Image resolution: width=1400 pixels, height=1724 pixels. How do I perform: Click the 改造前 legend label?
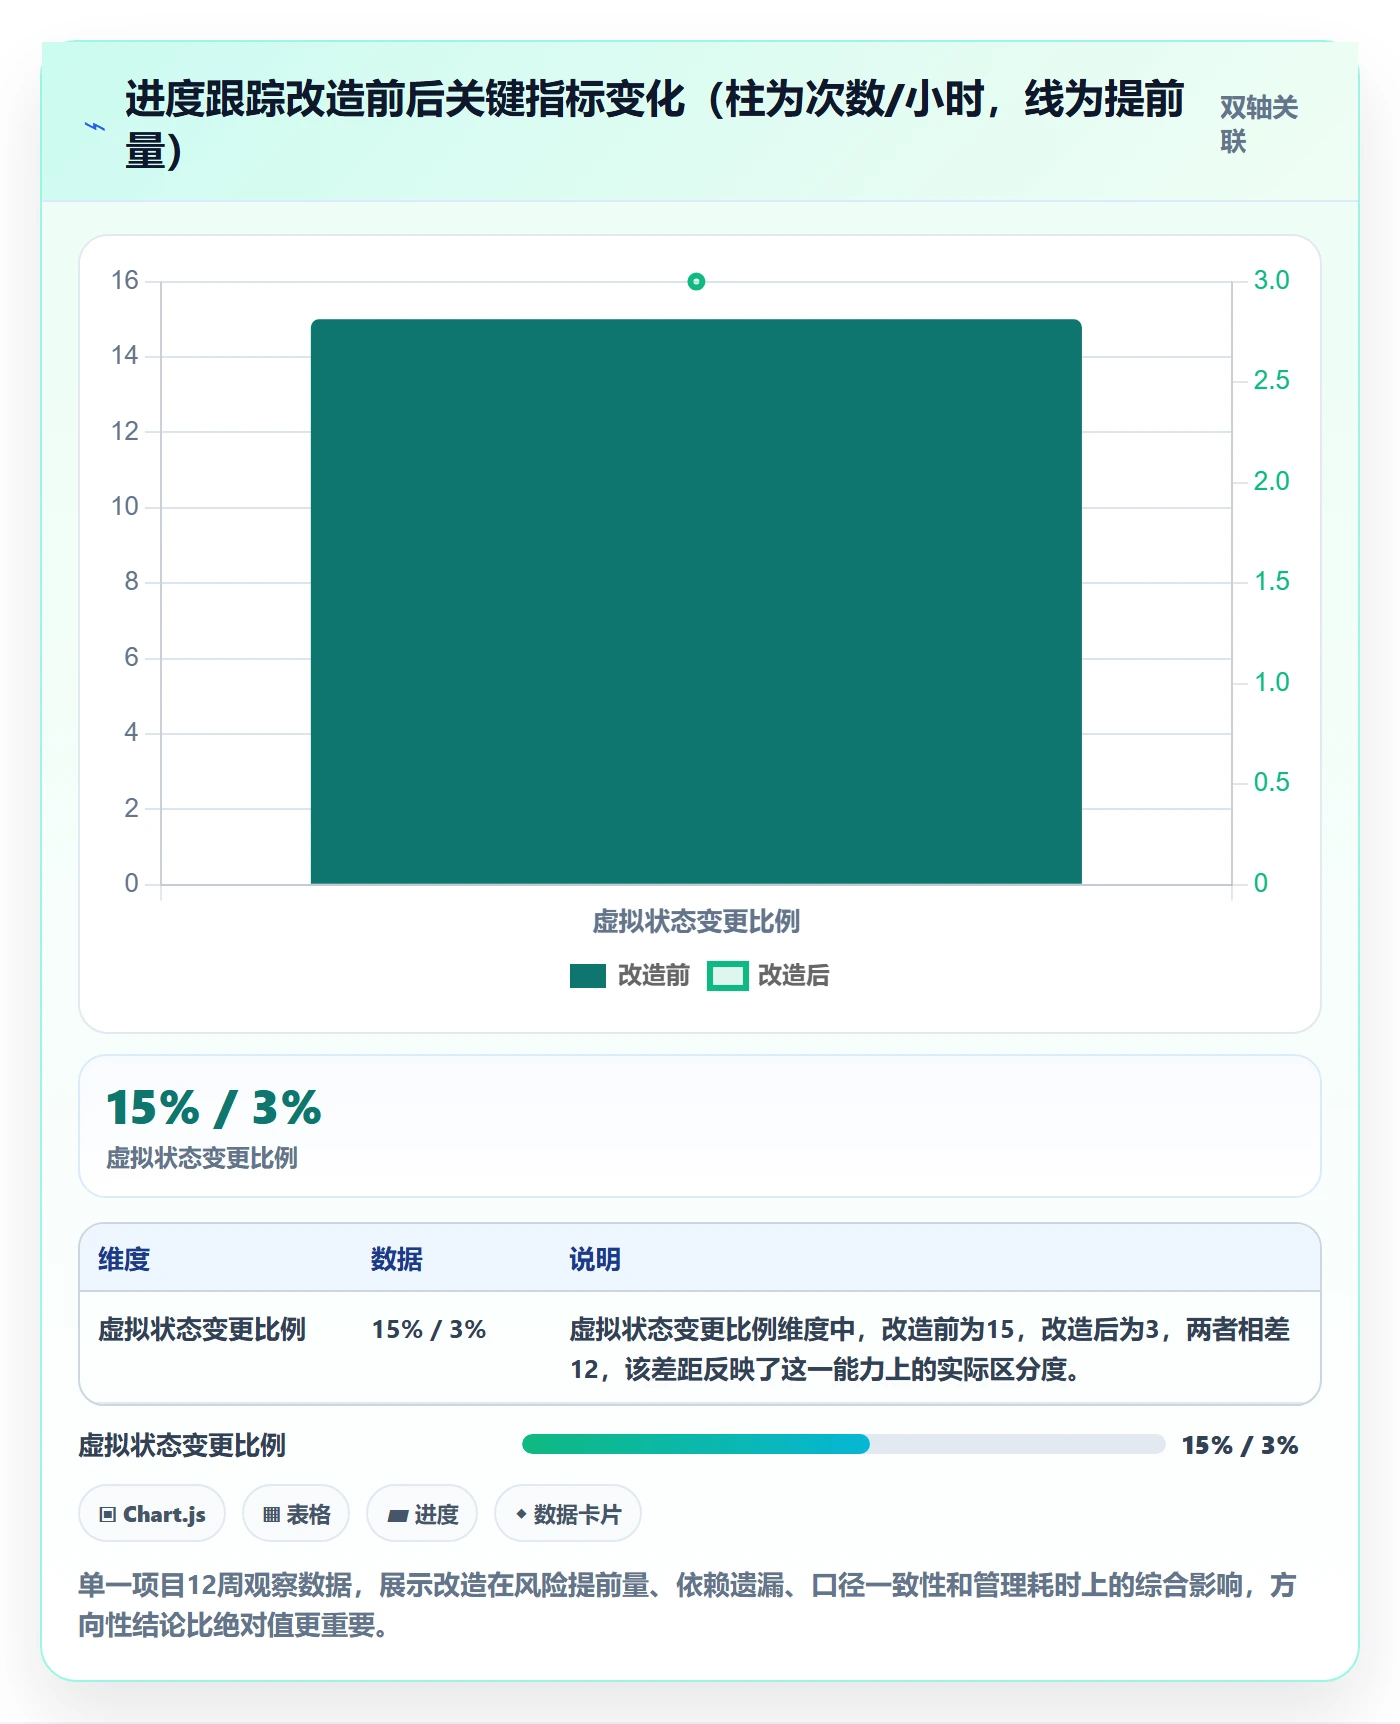click(x=654, y=976)
